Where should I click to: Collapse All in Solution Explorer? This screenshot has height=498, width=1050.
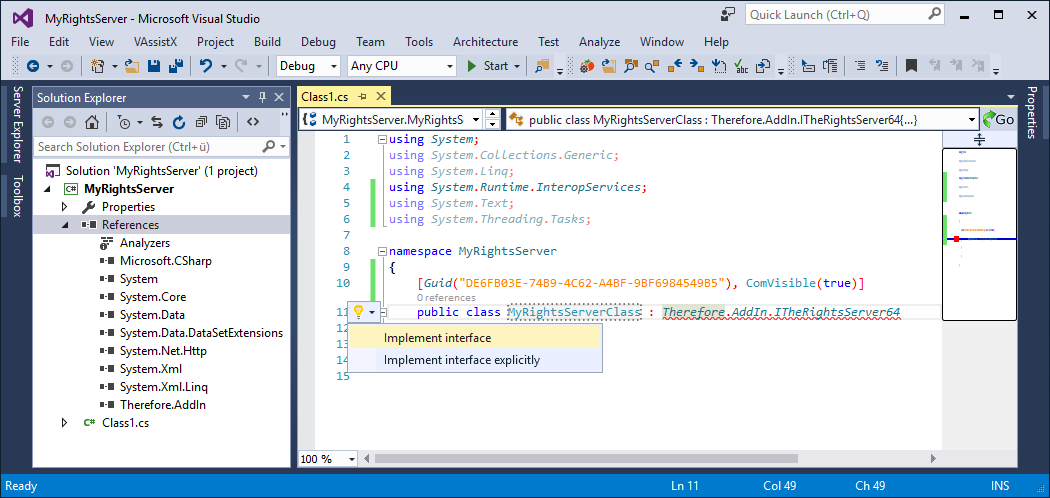201,122
